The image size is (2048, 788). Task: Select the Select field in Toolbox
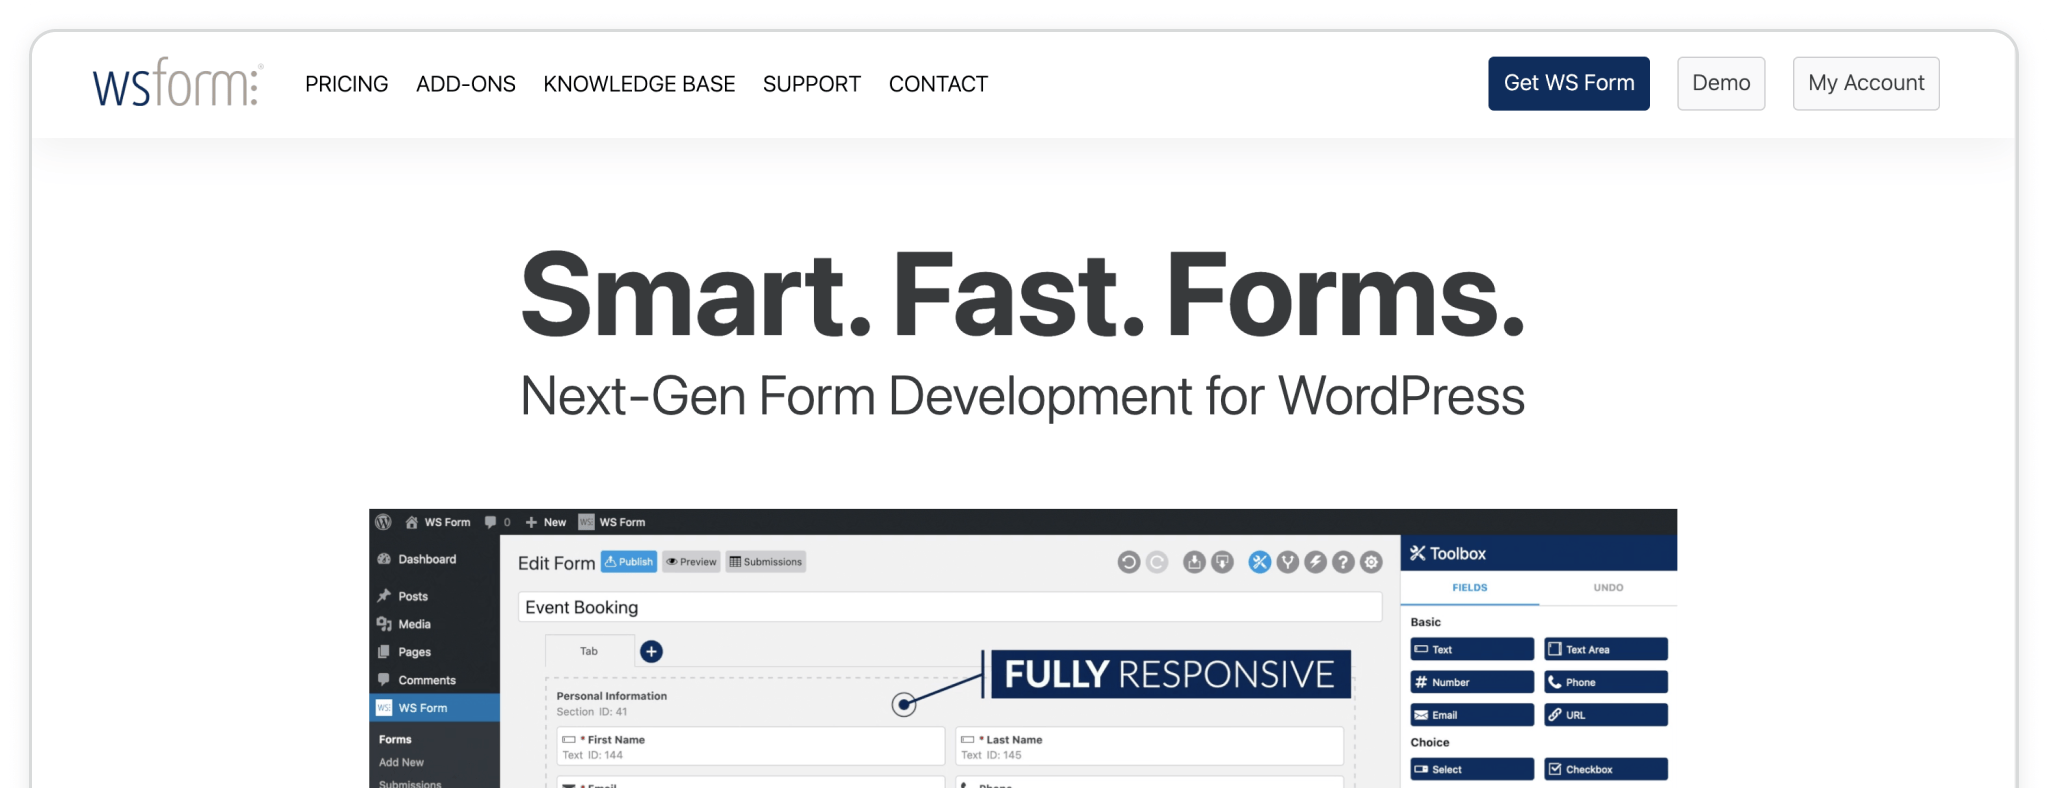(x=1472, y=769)
